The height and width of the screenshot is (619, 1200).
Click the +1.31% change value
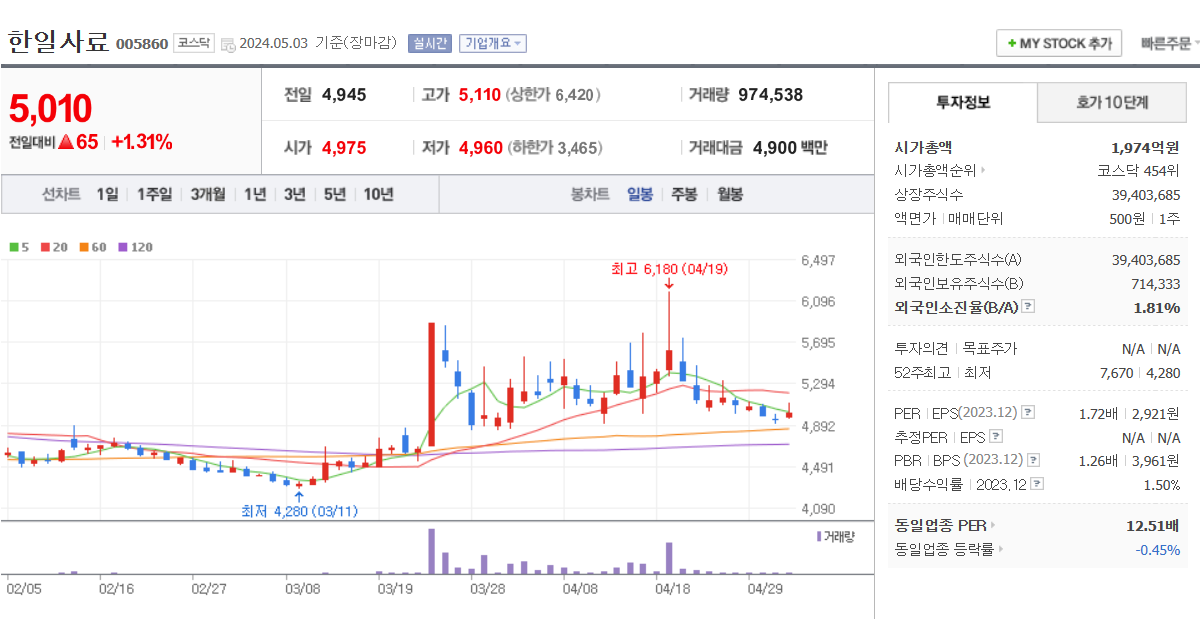click(x=141, y=142)
